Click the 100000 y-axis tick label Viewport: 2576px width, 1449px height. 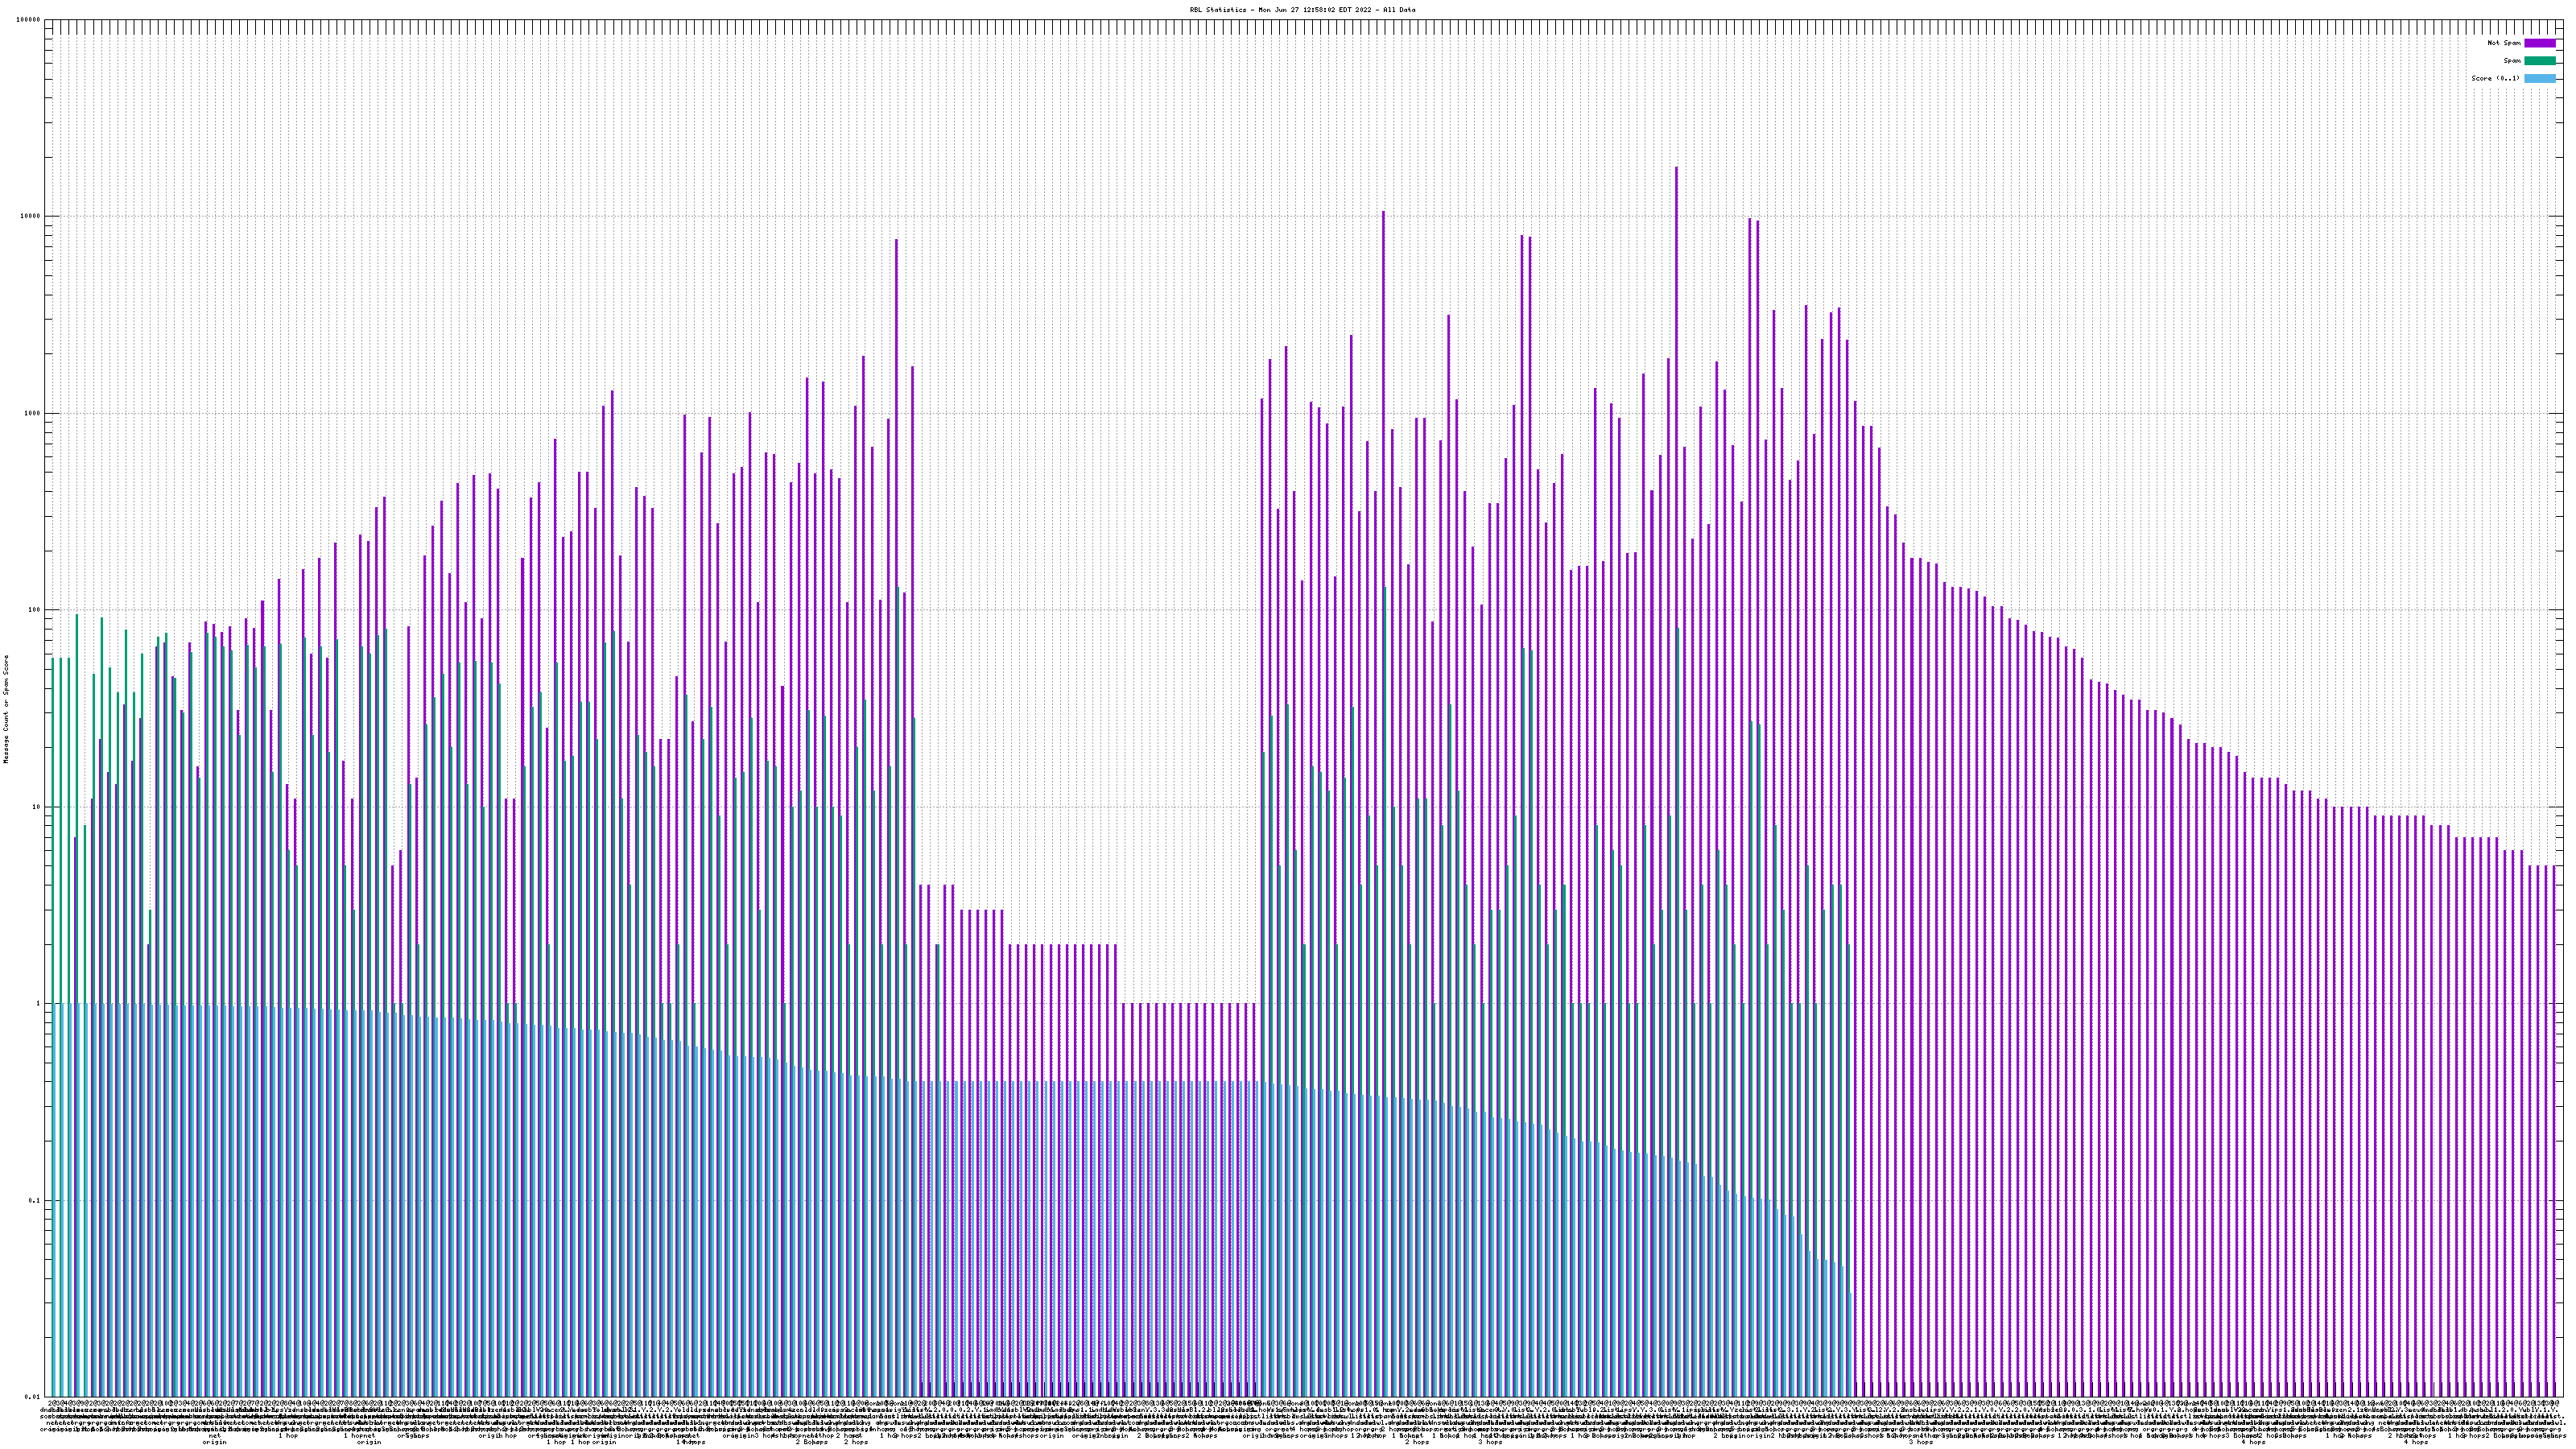tap(29, 20)
